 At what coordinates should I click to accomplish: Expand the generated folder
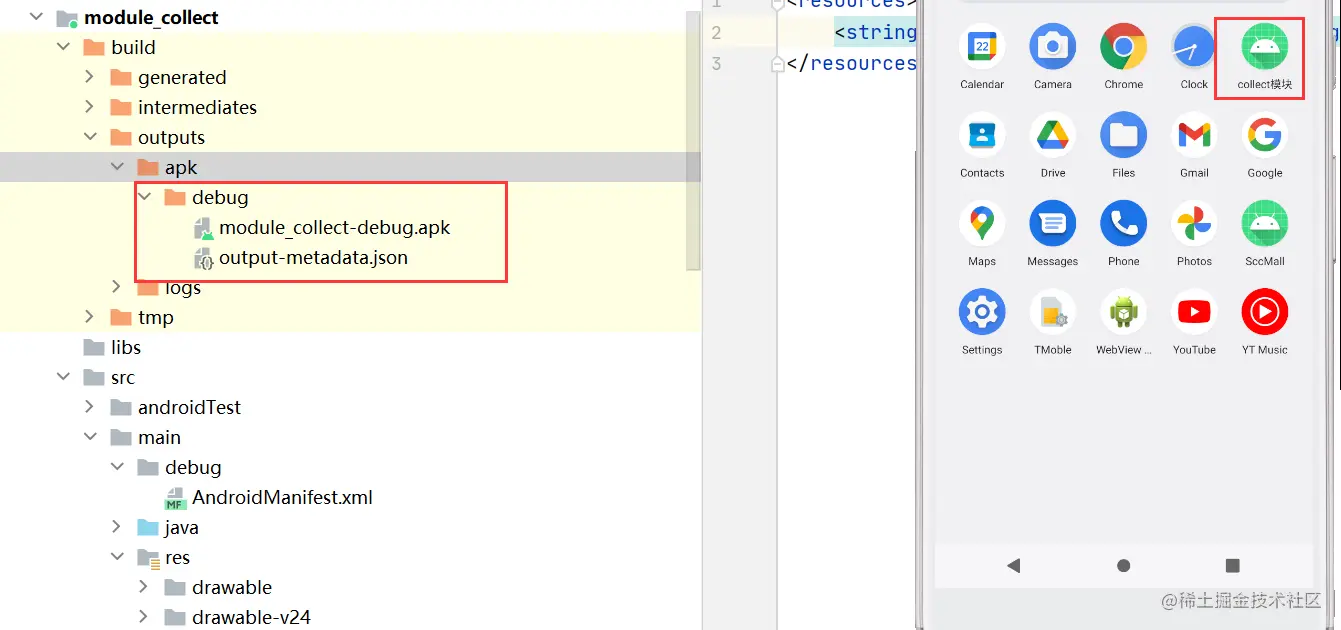90,78
